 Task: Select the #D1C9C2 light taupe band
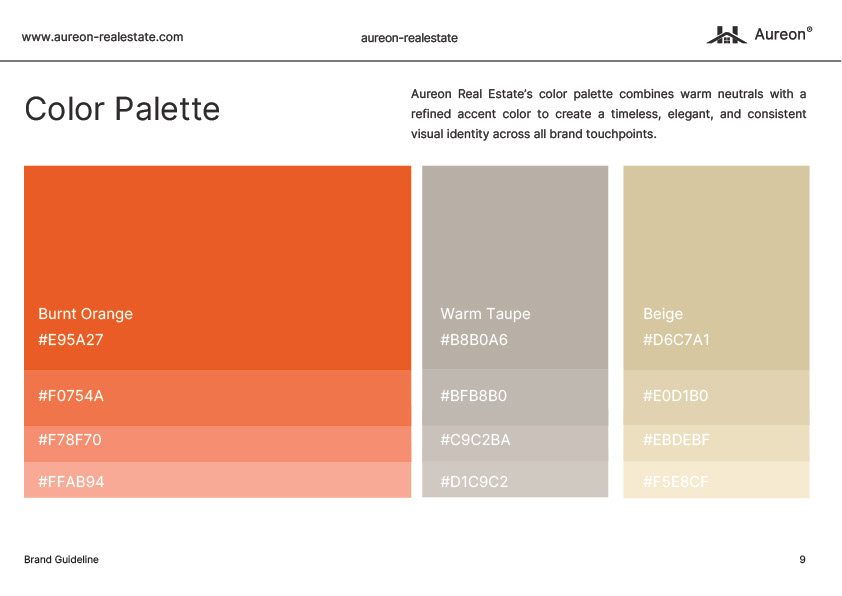(515, 480)
